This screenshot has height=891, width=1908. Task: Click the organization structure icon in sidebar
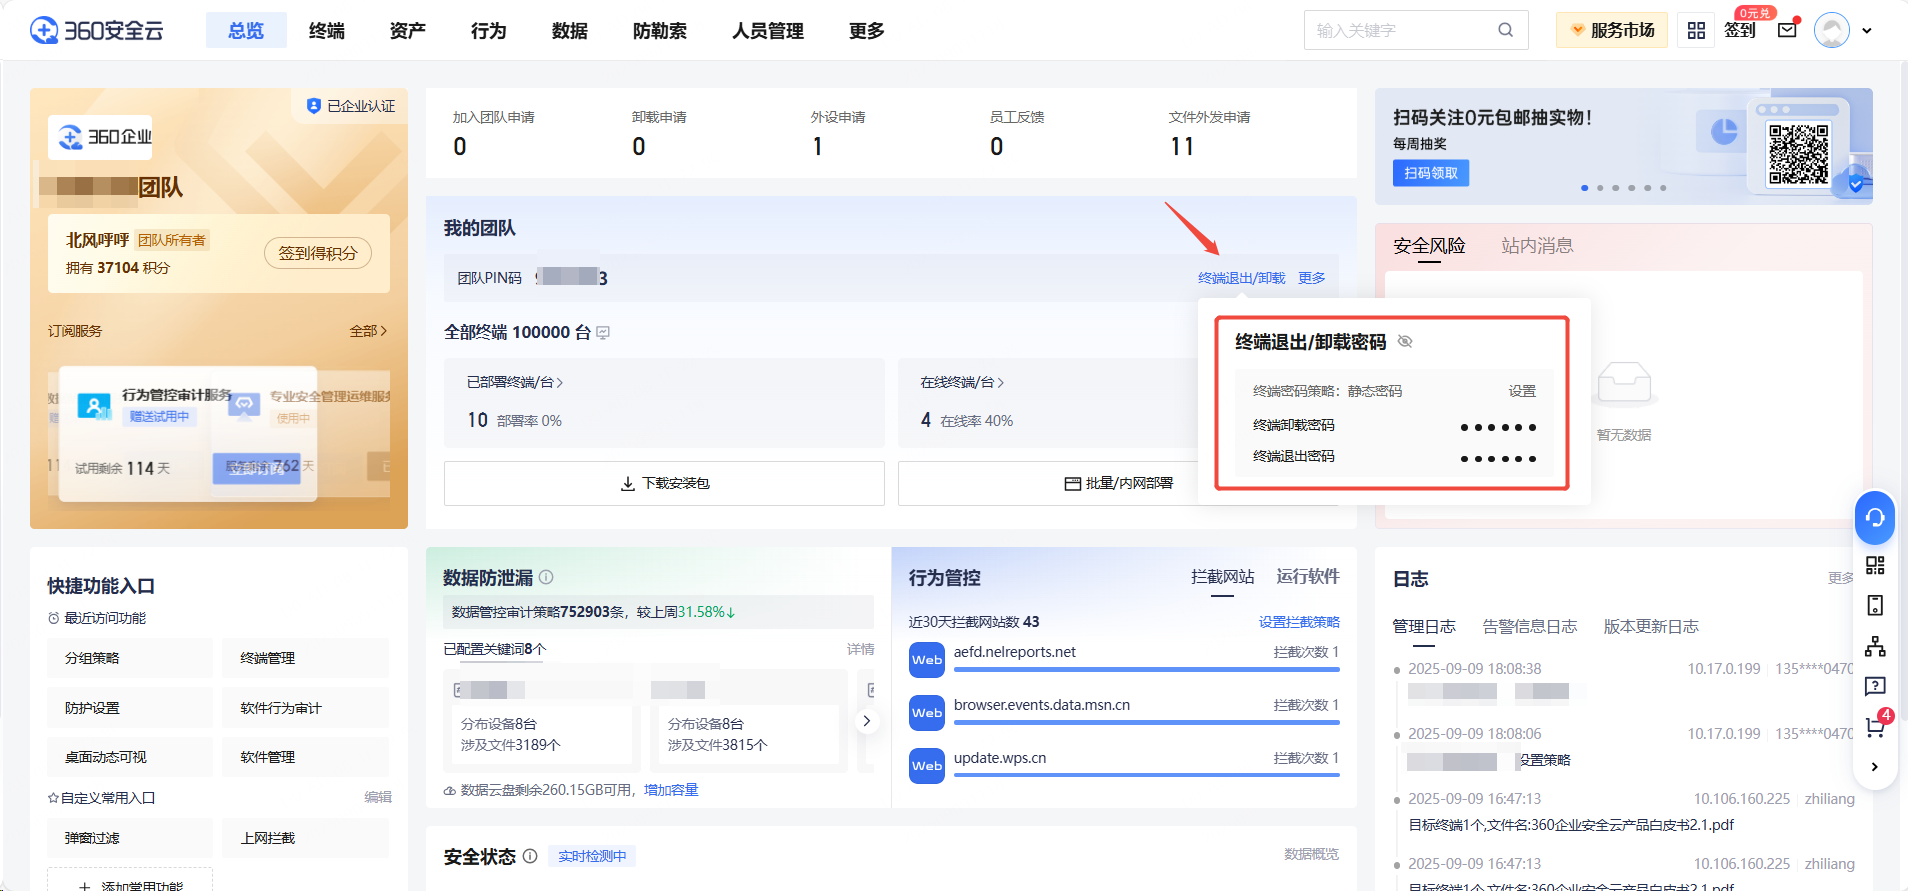click(x=1875, y=646)
